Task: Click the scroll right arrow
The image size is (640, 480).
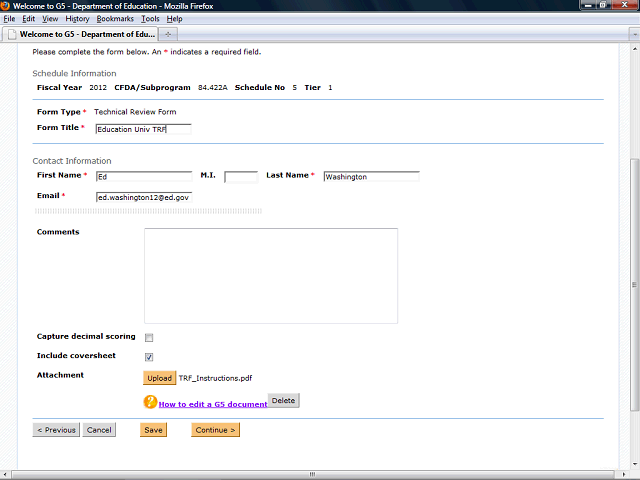Action: pyautogui.click(x=623, y=475)
